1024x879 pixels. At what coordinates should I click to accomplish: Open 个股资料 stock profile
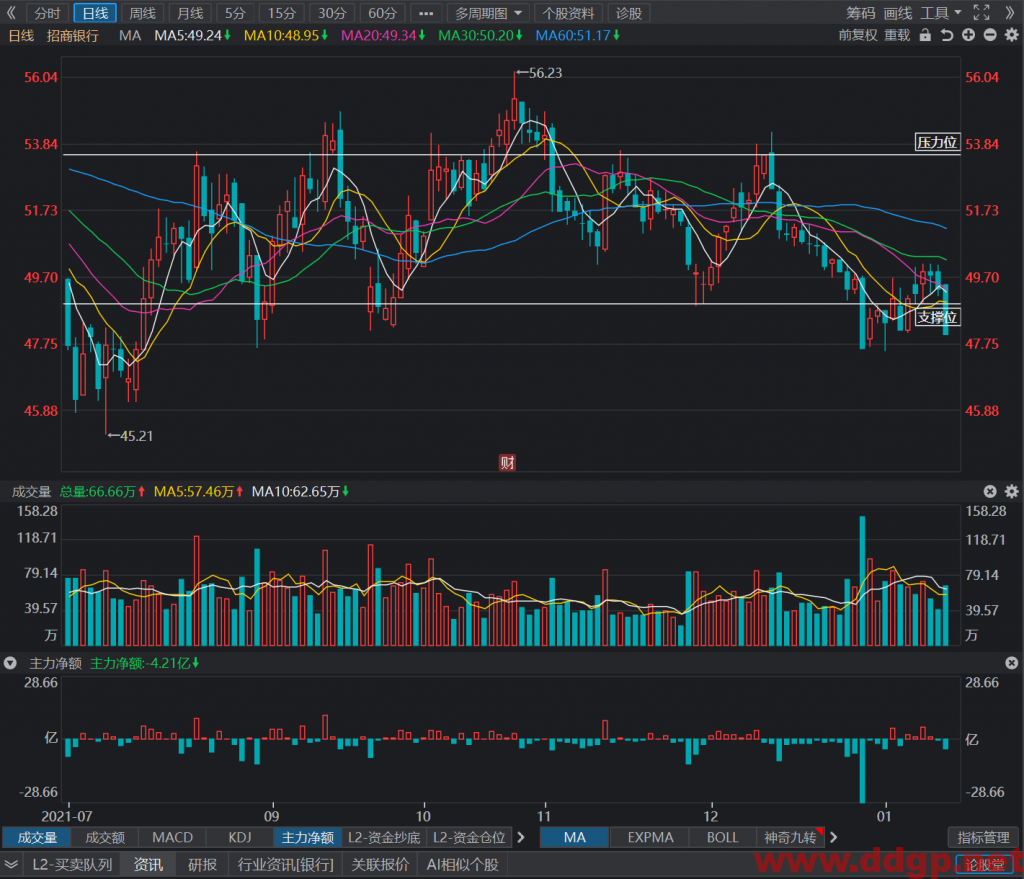[568, 13]
